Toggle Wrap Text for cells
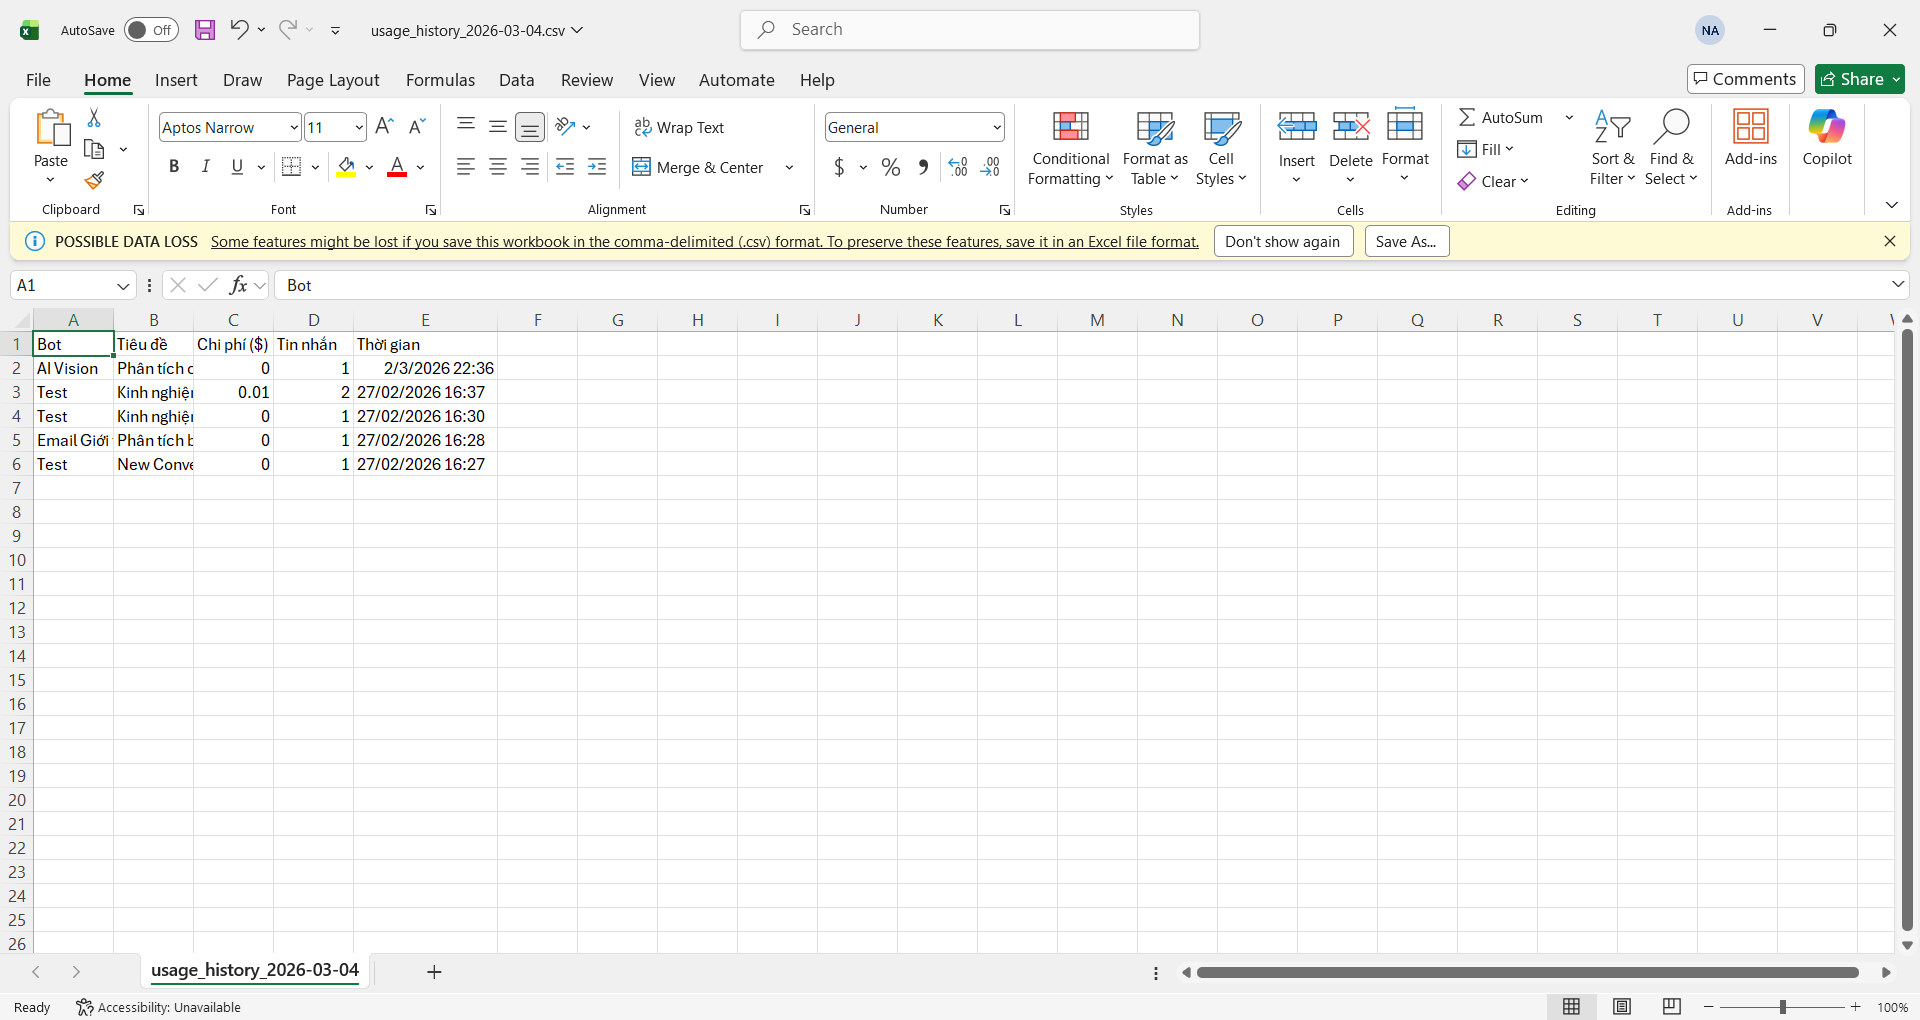This screenshot has width=1920, height=1020. [x=679, y=128]
